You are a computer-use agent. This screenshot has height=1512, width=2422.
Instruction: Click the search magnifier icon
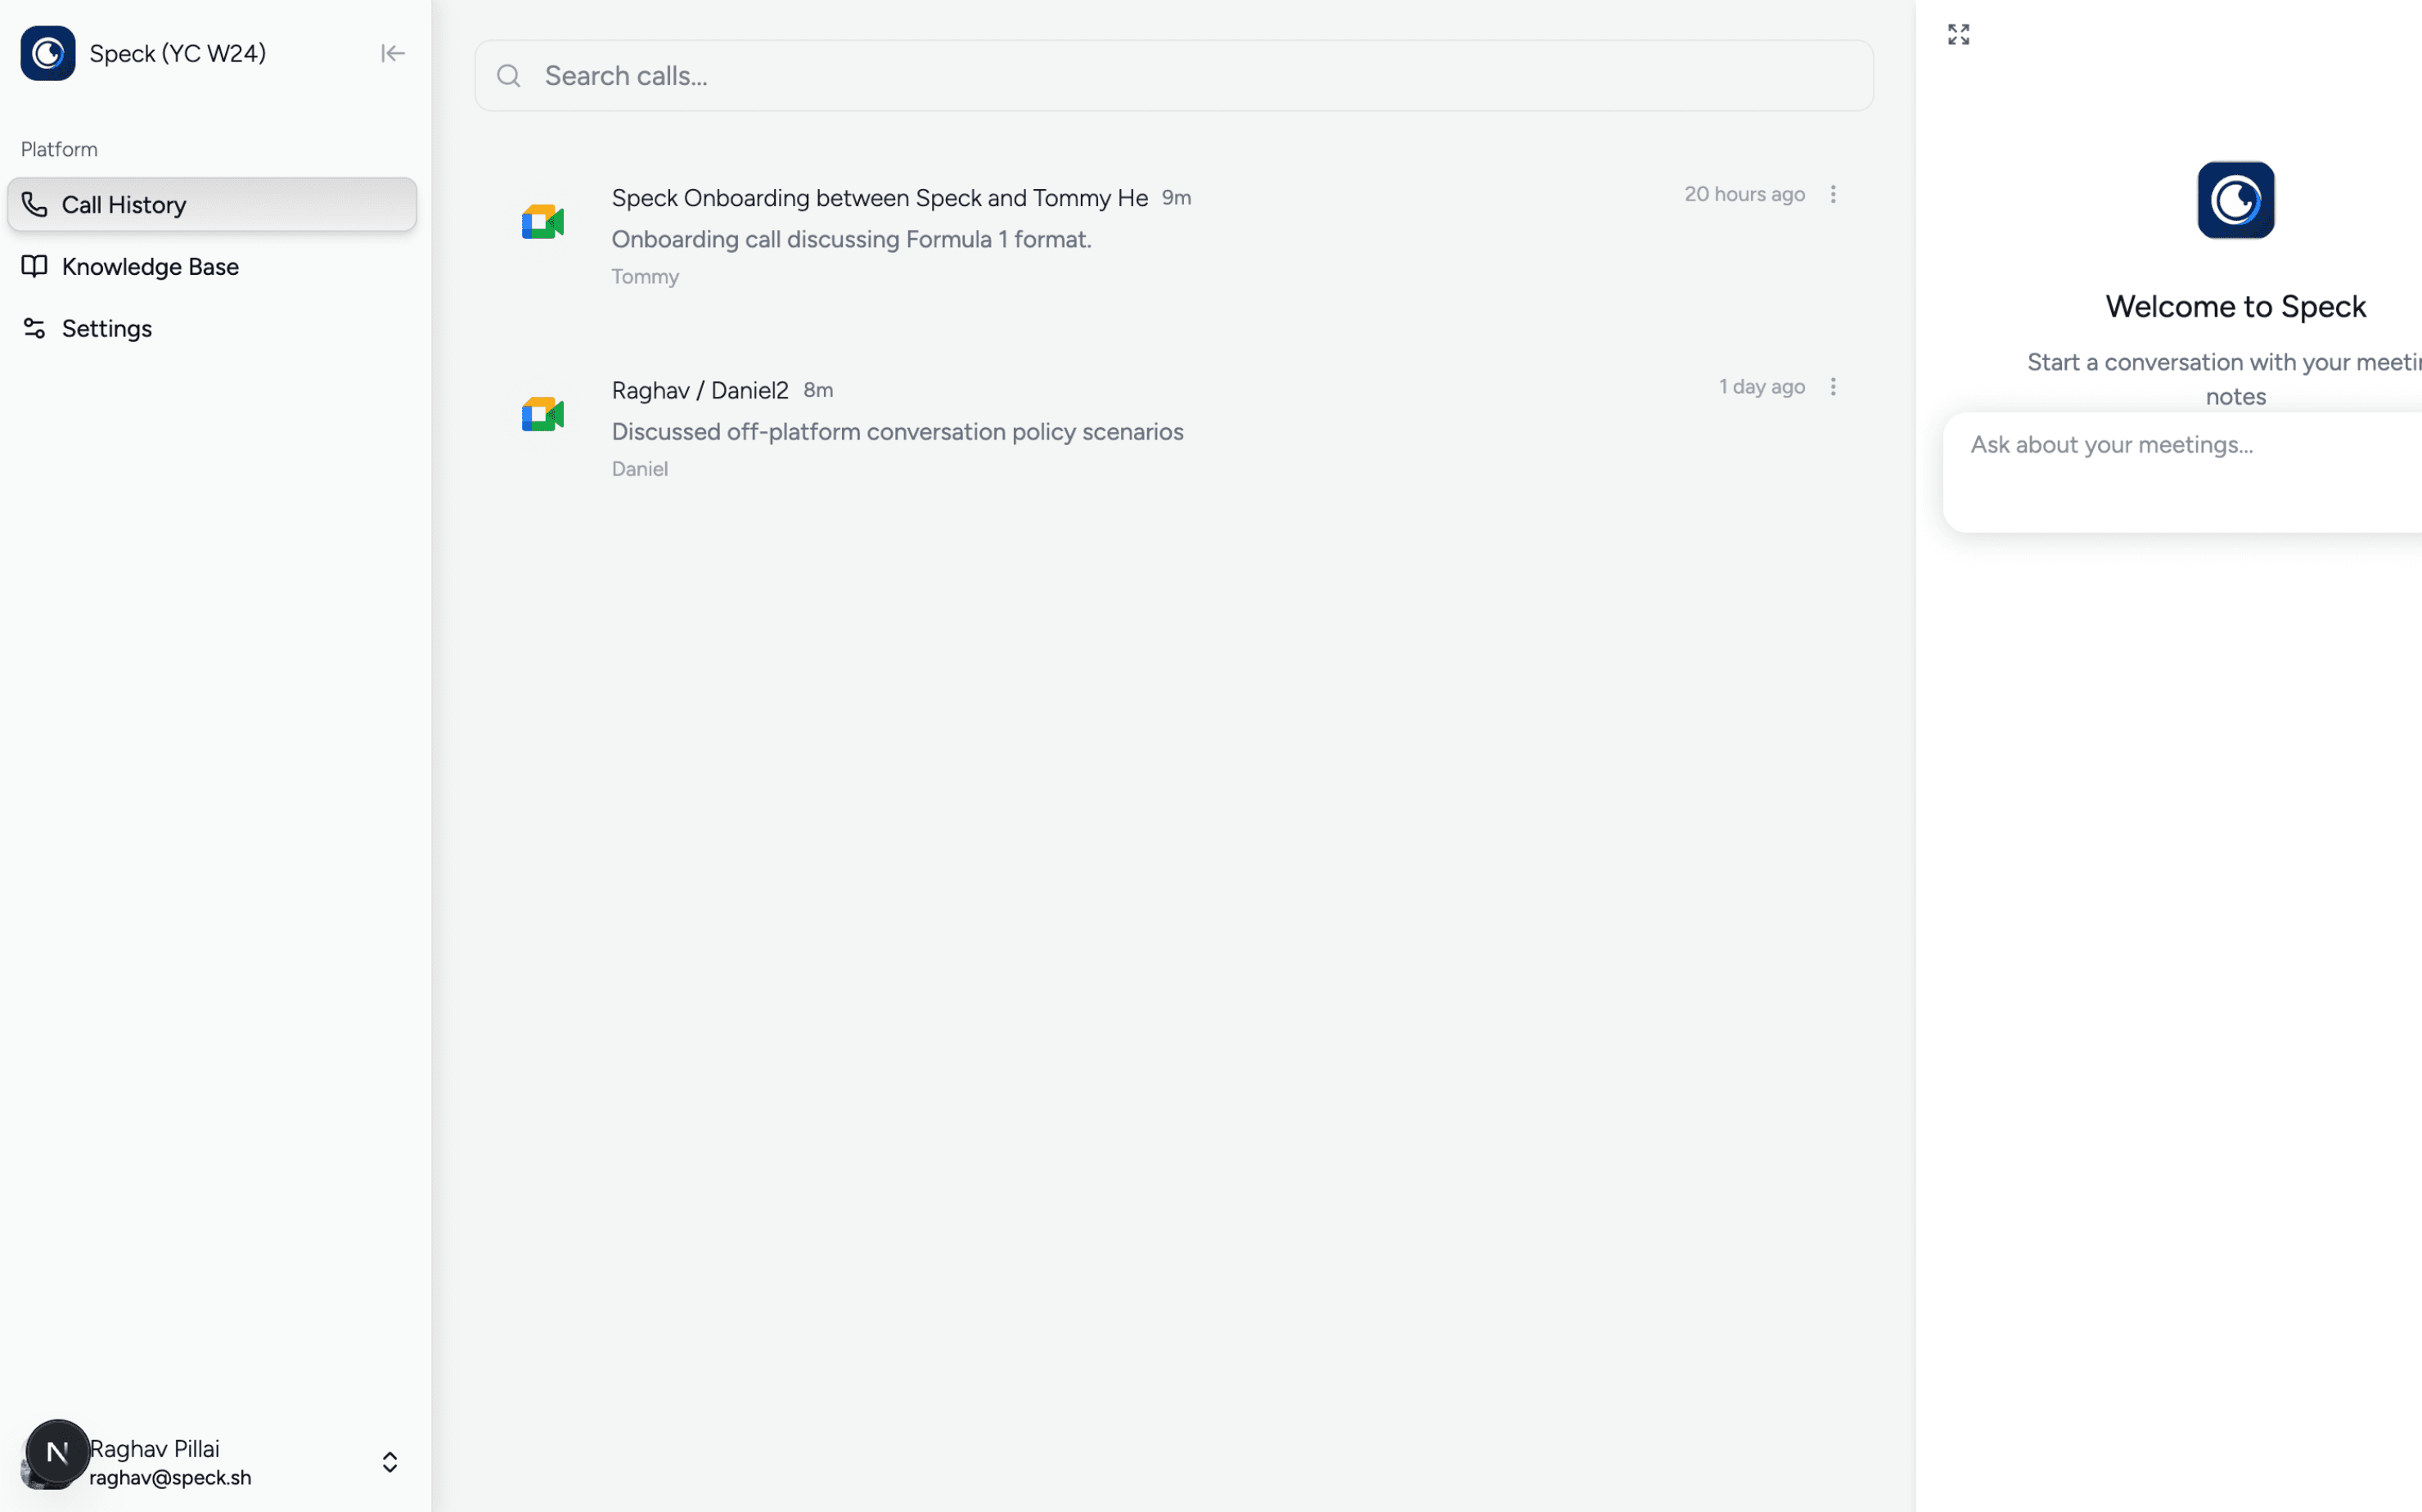coord(509,76)
